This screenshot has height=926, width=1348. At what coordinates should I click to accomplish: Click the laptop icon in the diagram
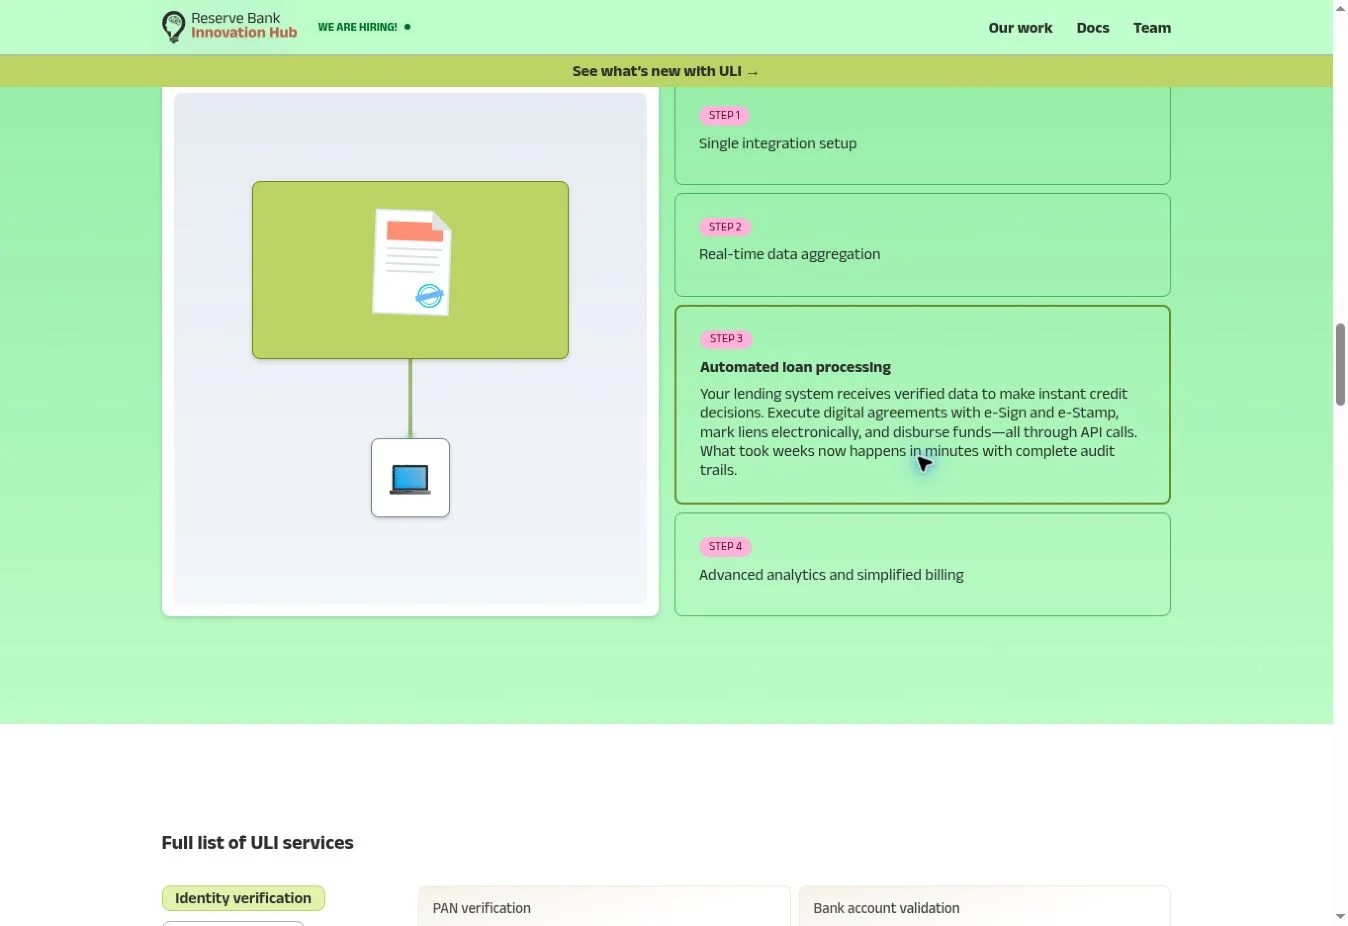point(410,478)
